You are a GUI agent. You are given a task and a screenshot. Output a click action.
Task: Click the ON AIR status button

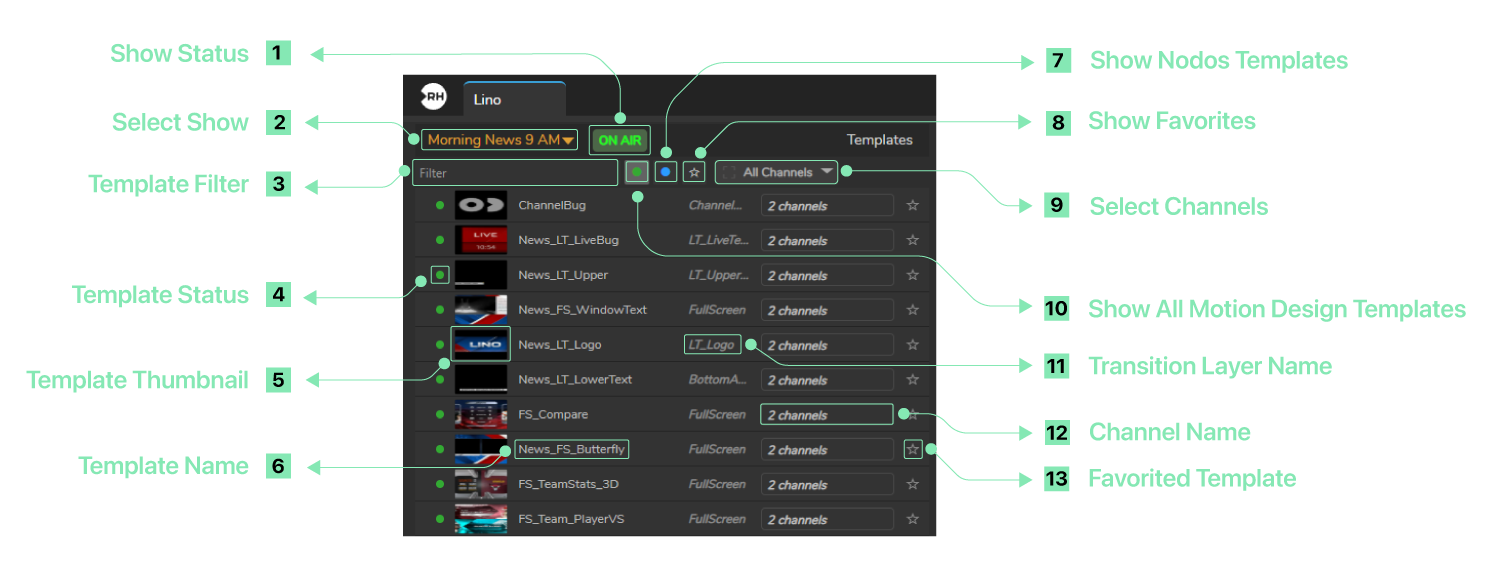tap(618, 140)
